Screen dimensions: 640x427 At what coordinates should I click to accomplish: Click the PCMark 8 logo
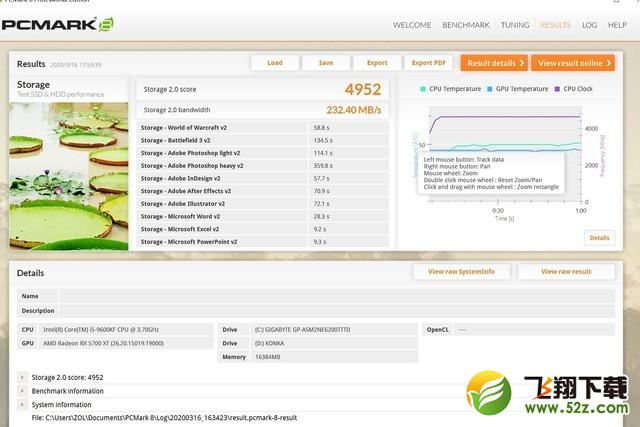58,24
